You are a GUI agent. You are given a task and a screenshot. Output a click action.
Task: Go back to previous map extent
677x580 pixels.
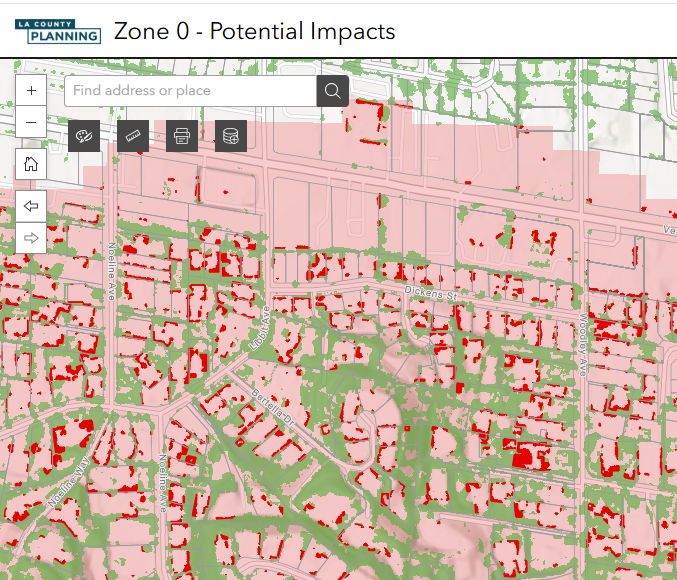(31, 206)
